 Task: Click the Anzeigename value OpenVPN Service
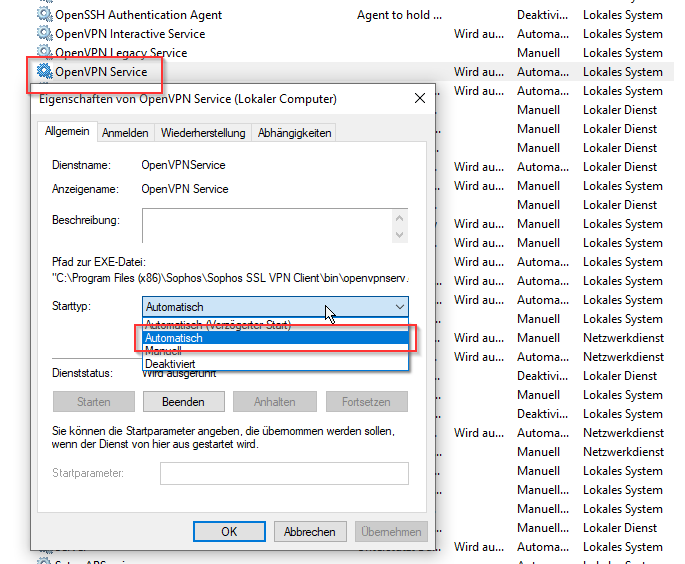click(184, 189)
